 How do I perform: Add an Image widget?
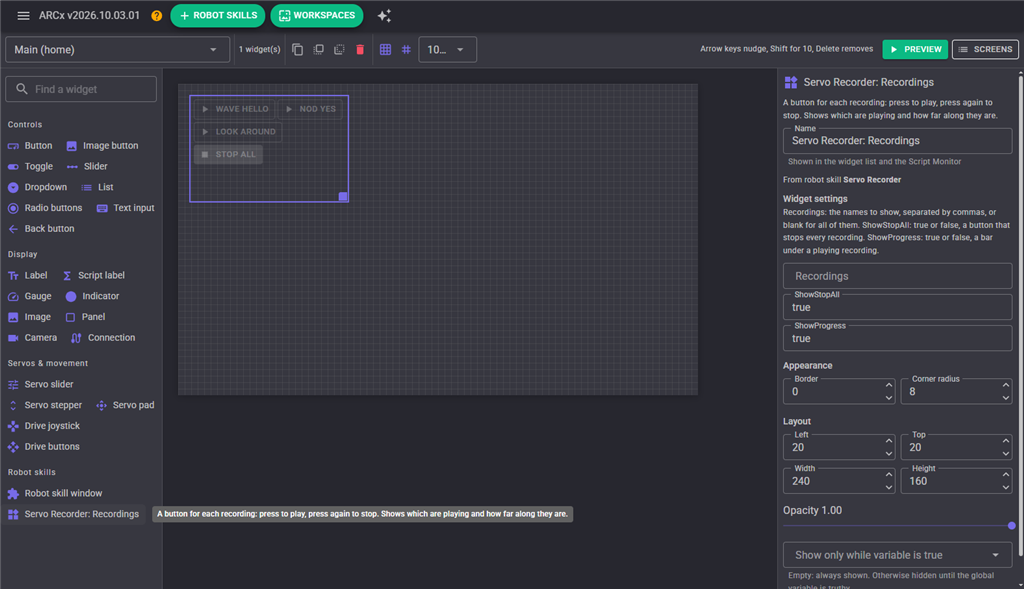tap(29, 317)
